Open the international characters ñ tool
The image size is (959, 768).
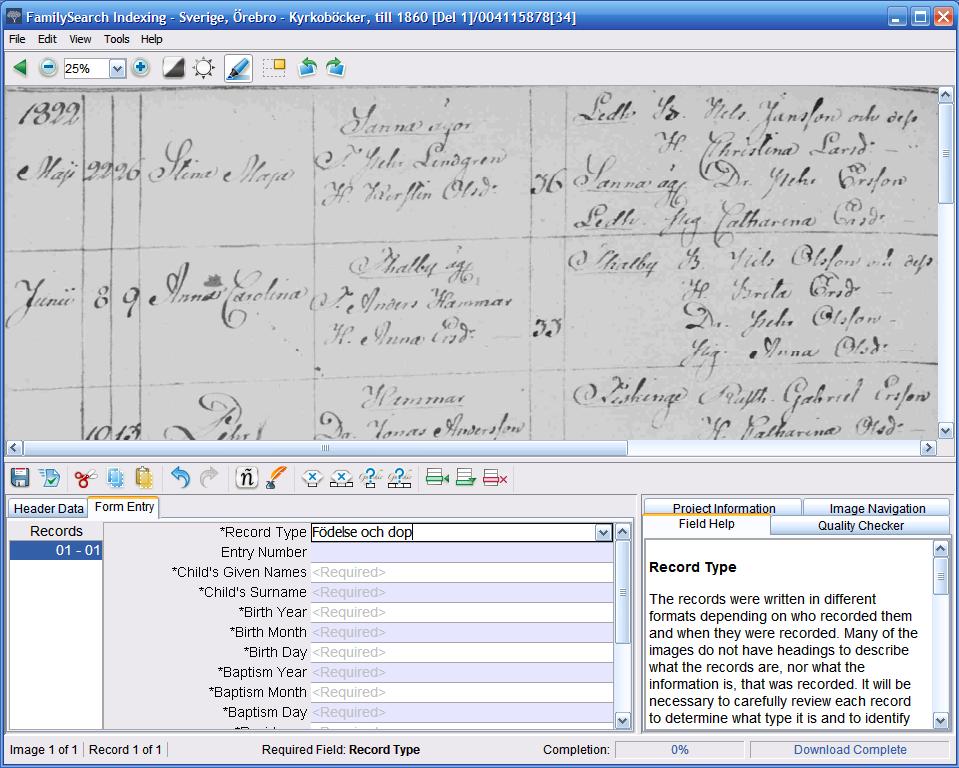point(246,478)
